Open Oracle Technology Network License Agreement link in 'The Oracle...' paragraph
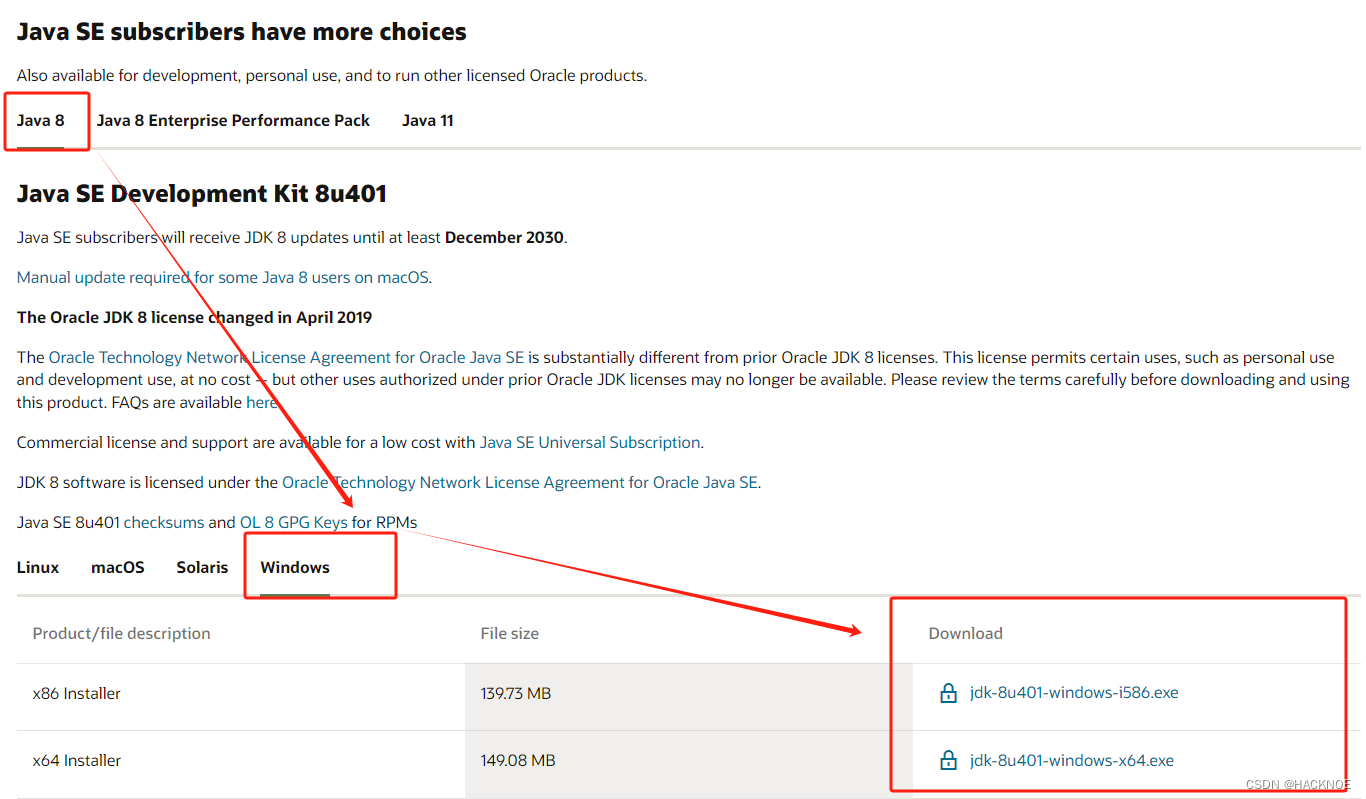This screenshot has width=1366, height=799. coord(286,357)
